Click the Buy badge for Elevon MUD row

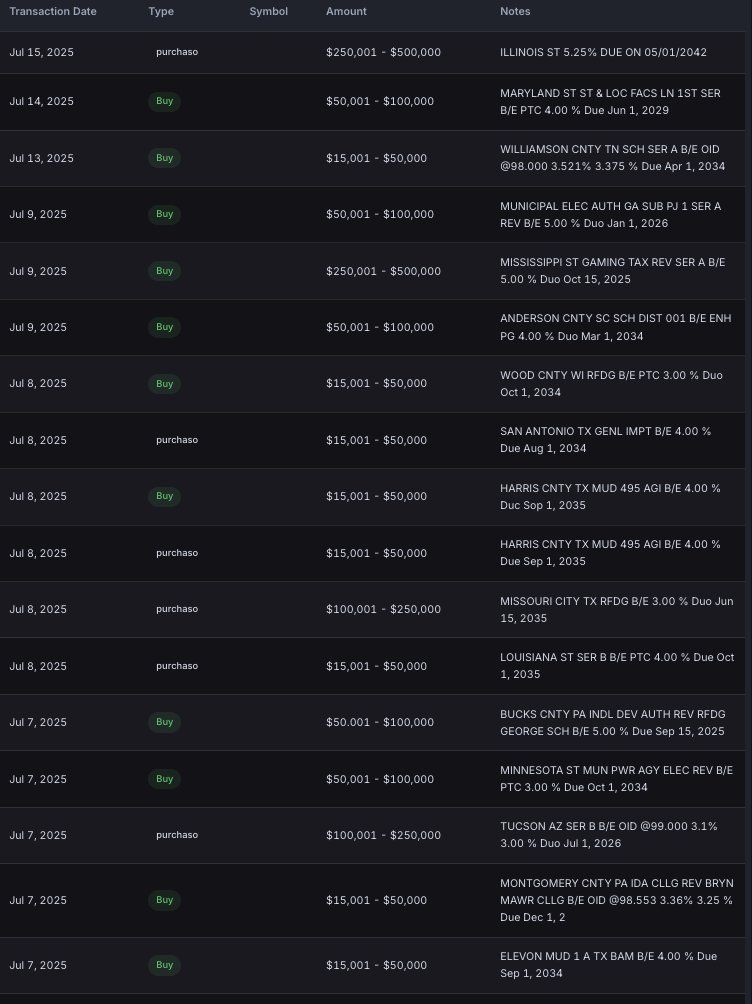coord(164,965)
